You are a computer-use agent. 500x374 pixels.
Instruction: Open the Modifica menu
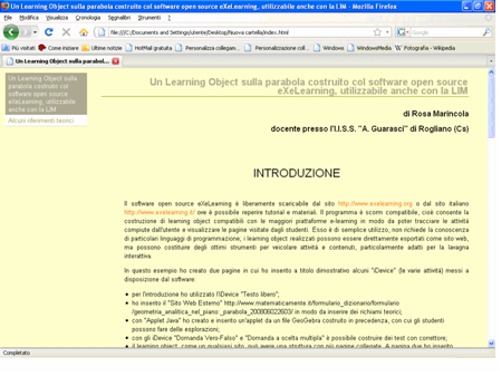pyautogui.click(x=29, y=18)
